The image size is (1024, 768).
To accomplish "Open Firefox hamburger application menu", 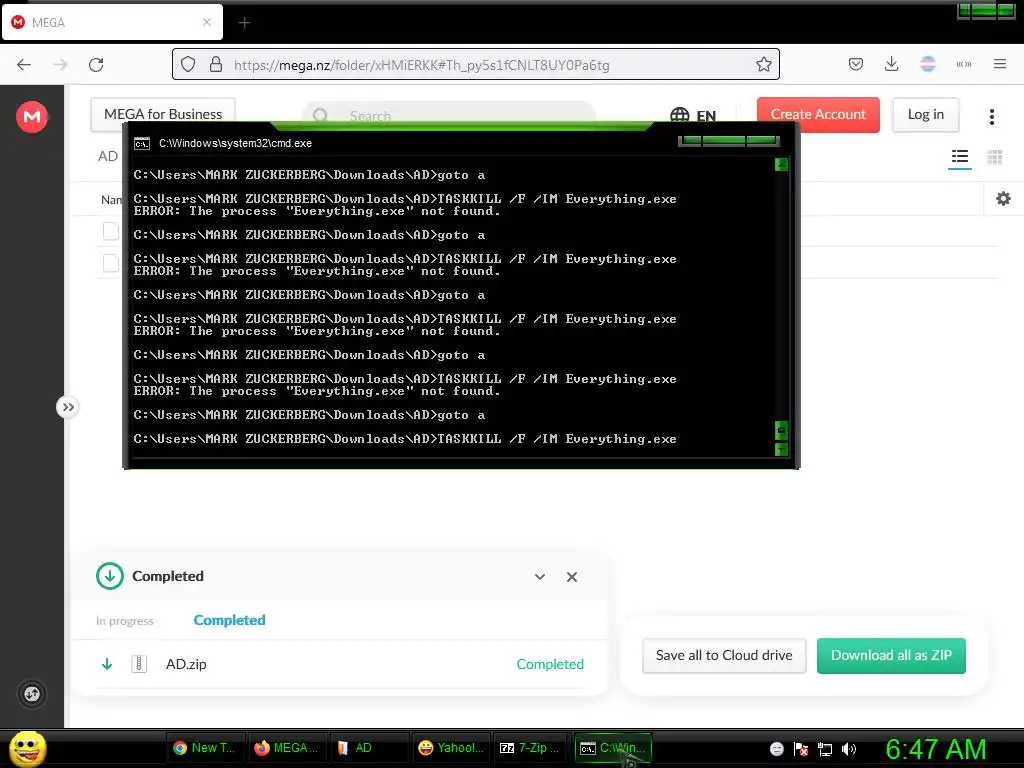I will pos(999,64).
